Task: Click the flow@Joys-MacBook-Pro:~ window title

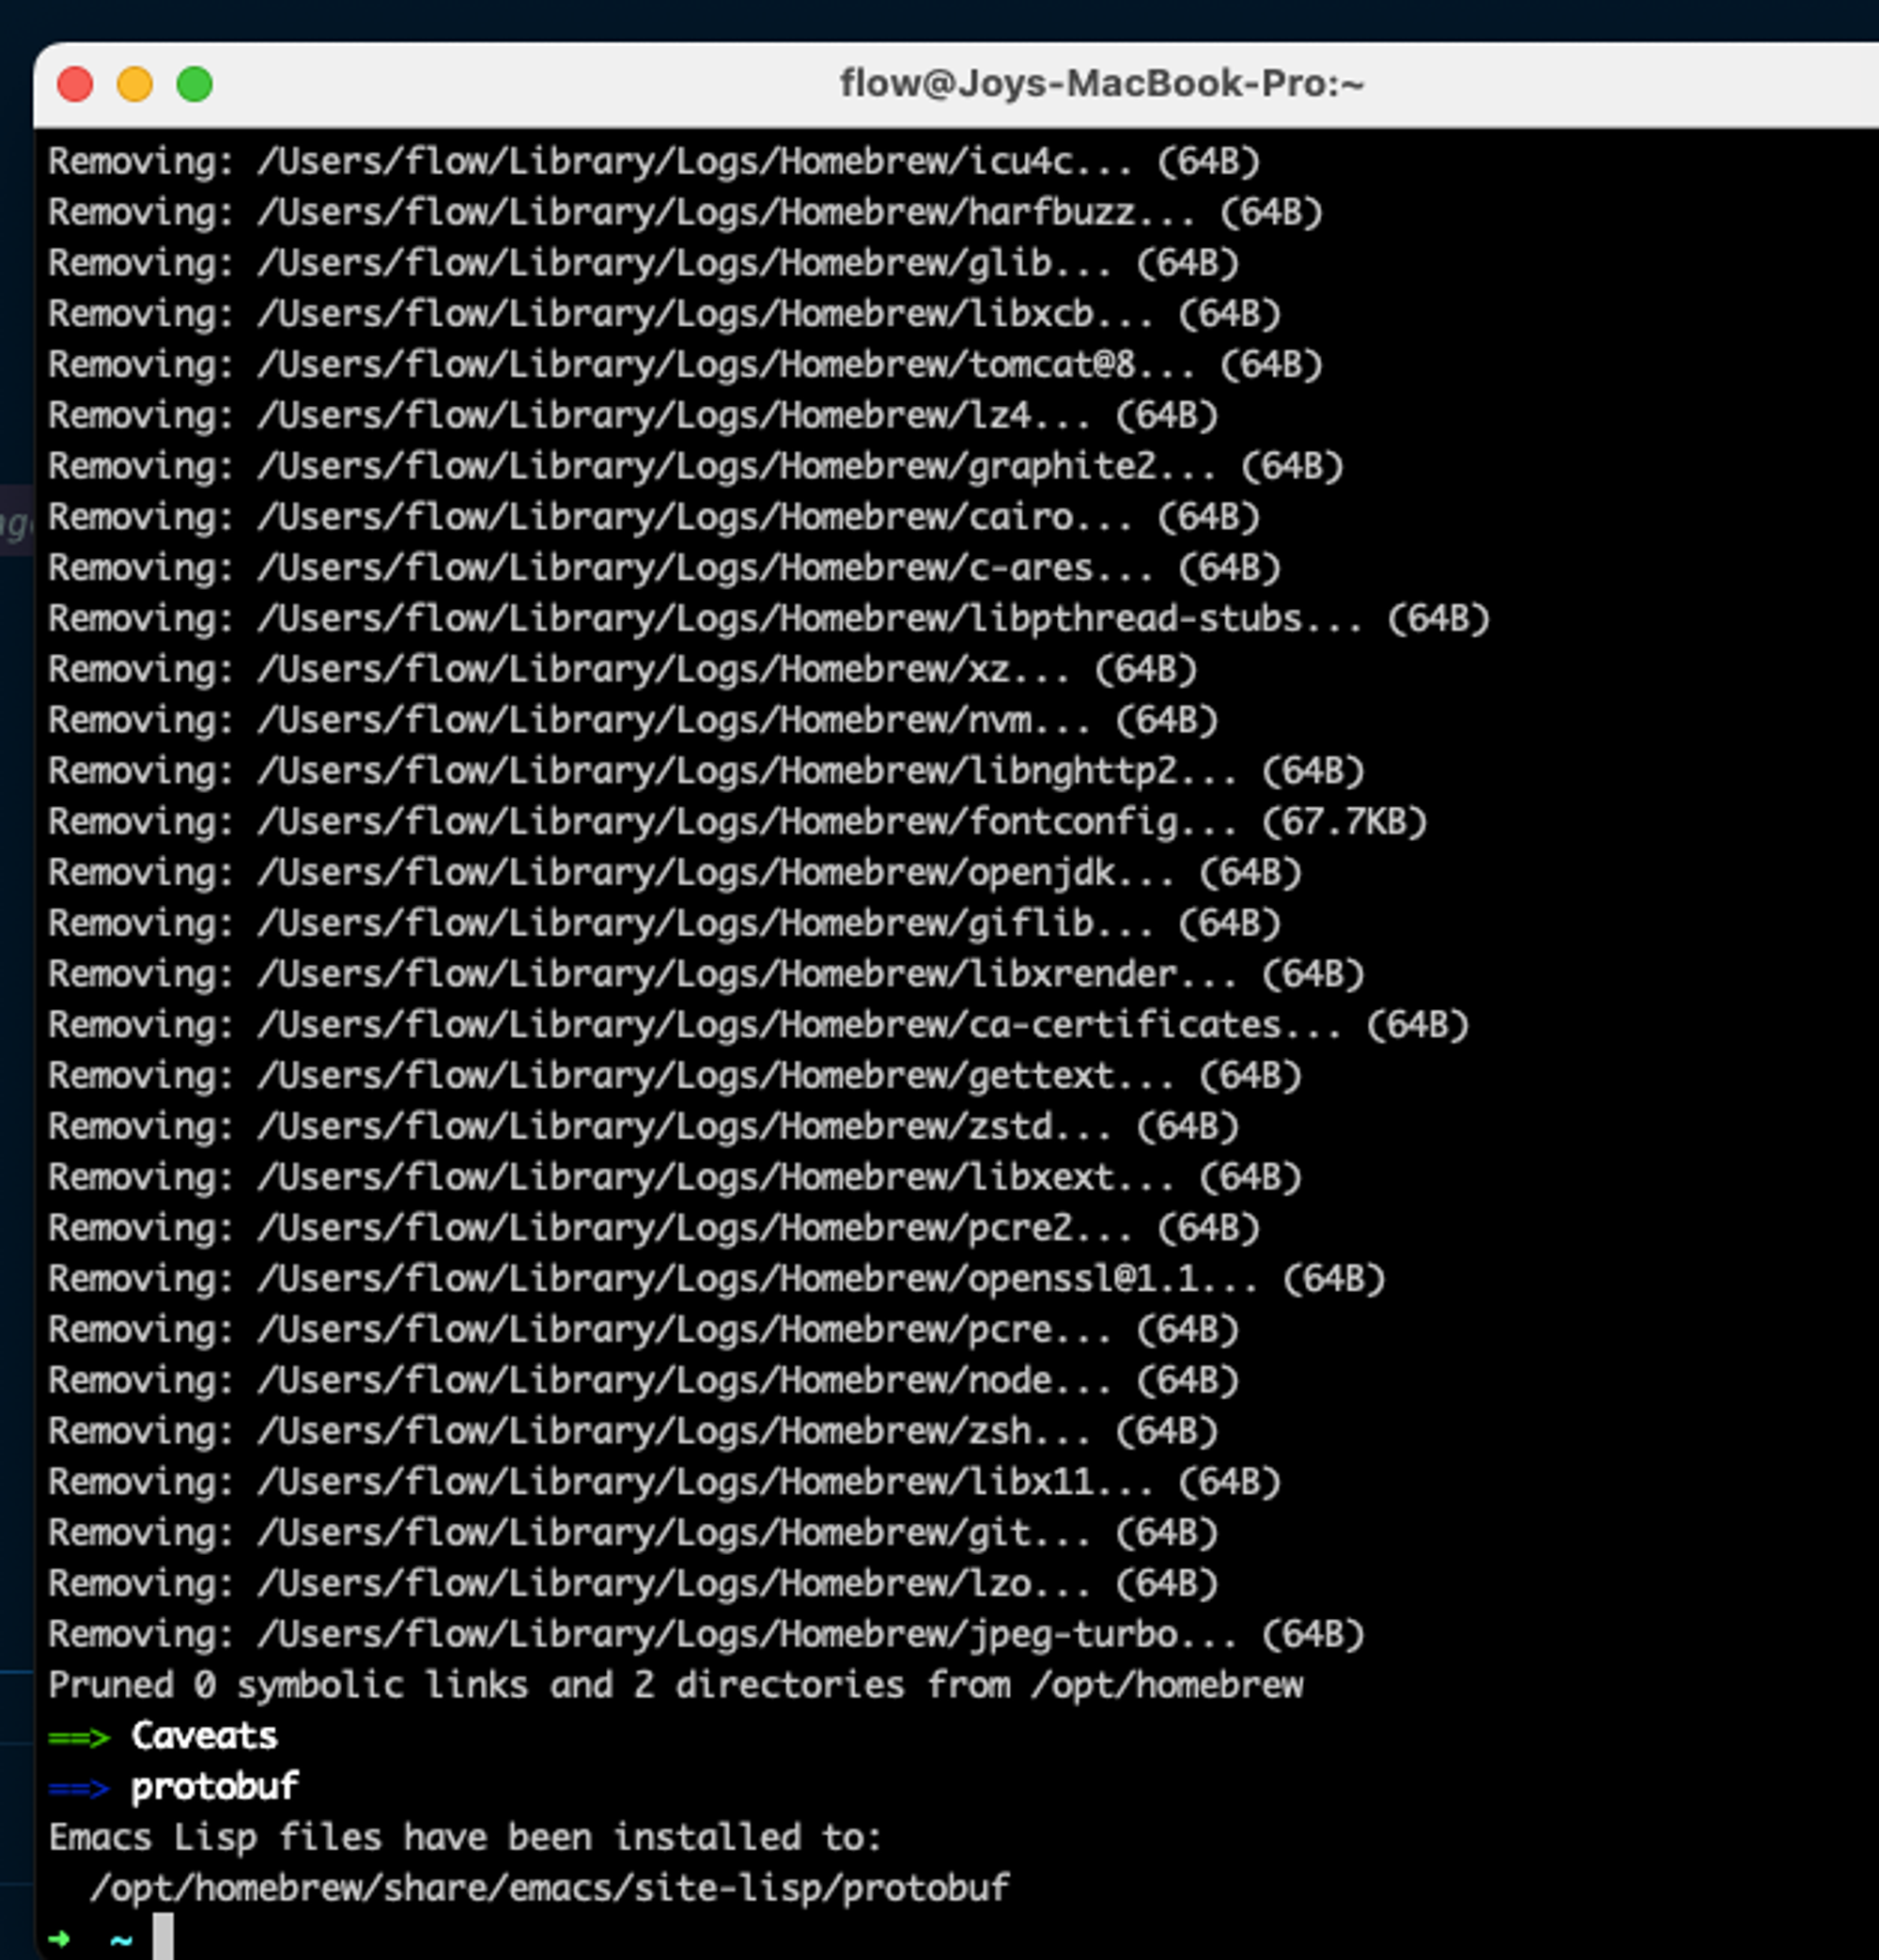Action: pos(1101,84)
